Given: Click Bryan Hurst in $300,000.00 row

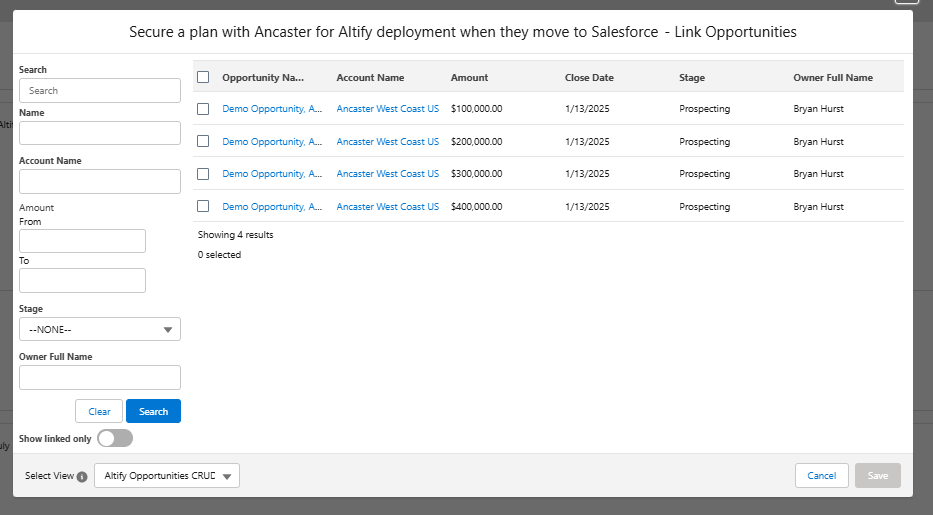Looking at the screenshot, I should click(818, 174).
